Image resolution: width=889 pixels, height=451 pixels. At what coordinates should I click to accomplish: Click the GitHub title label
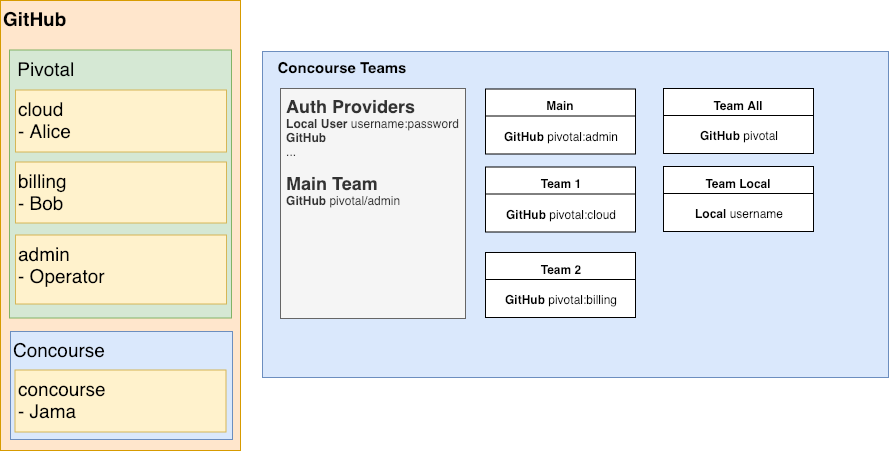click(35, 19)
